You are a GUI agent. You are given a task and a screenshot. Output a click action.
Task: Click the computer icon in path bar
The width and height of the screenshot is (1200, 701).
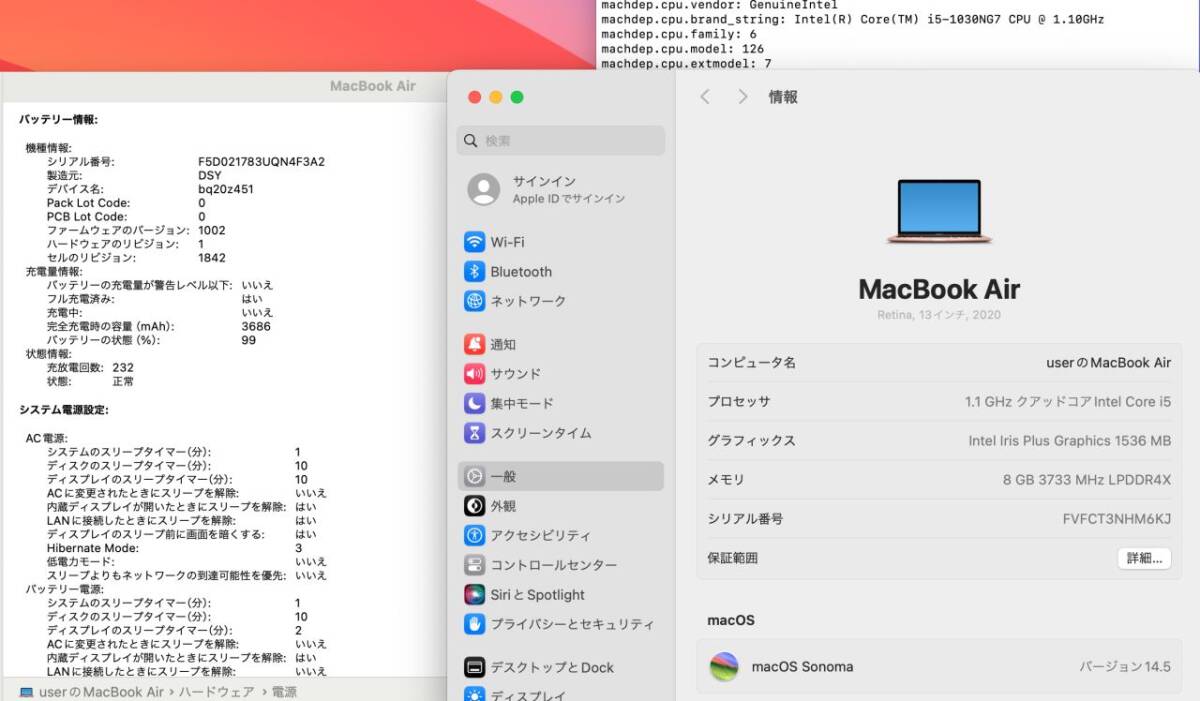[x=26, y=692]
